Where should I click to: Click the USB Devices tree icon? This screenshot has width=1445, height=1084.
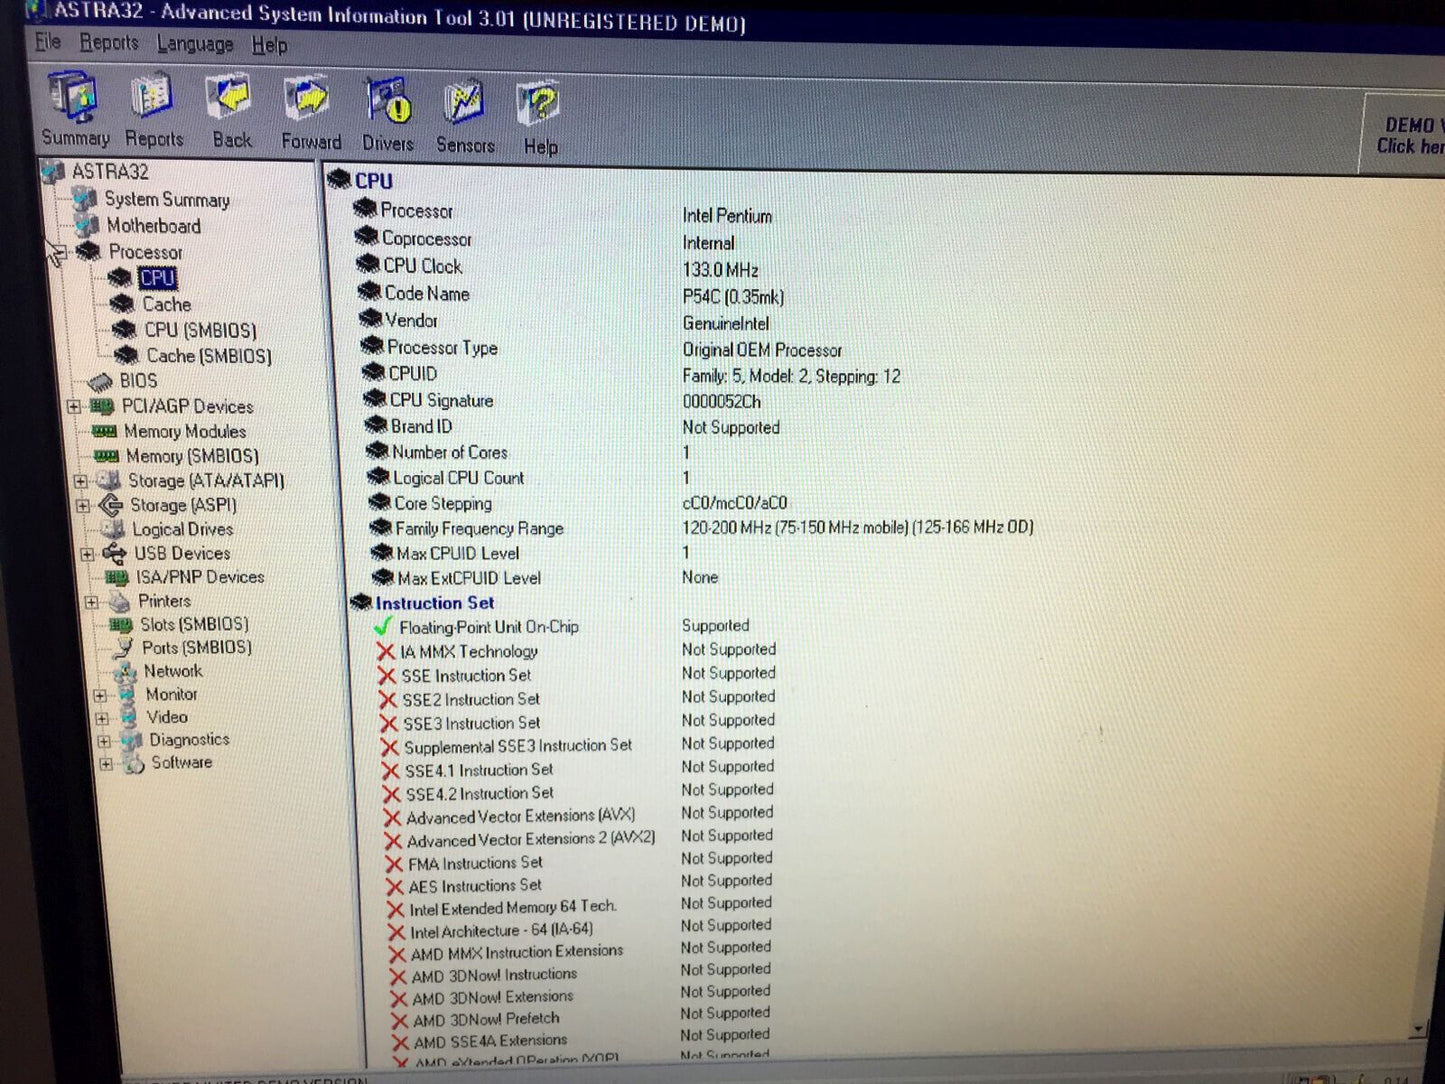tap(115, 553)
